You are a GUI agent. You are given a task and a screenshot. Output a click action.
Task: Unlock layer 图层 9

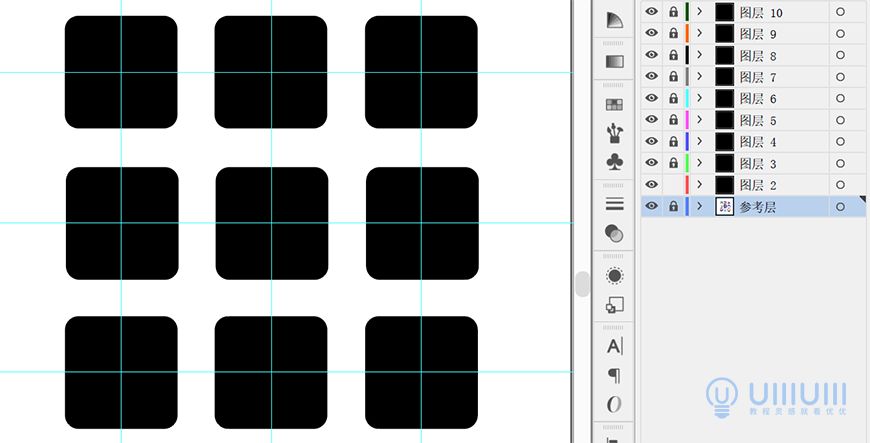click(673, 34)
